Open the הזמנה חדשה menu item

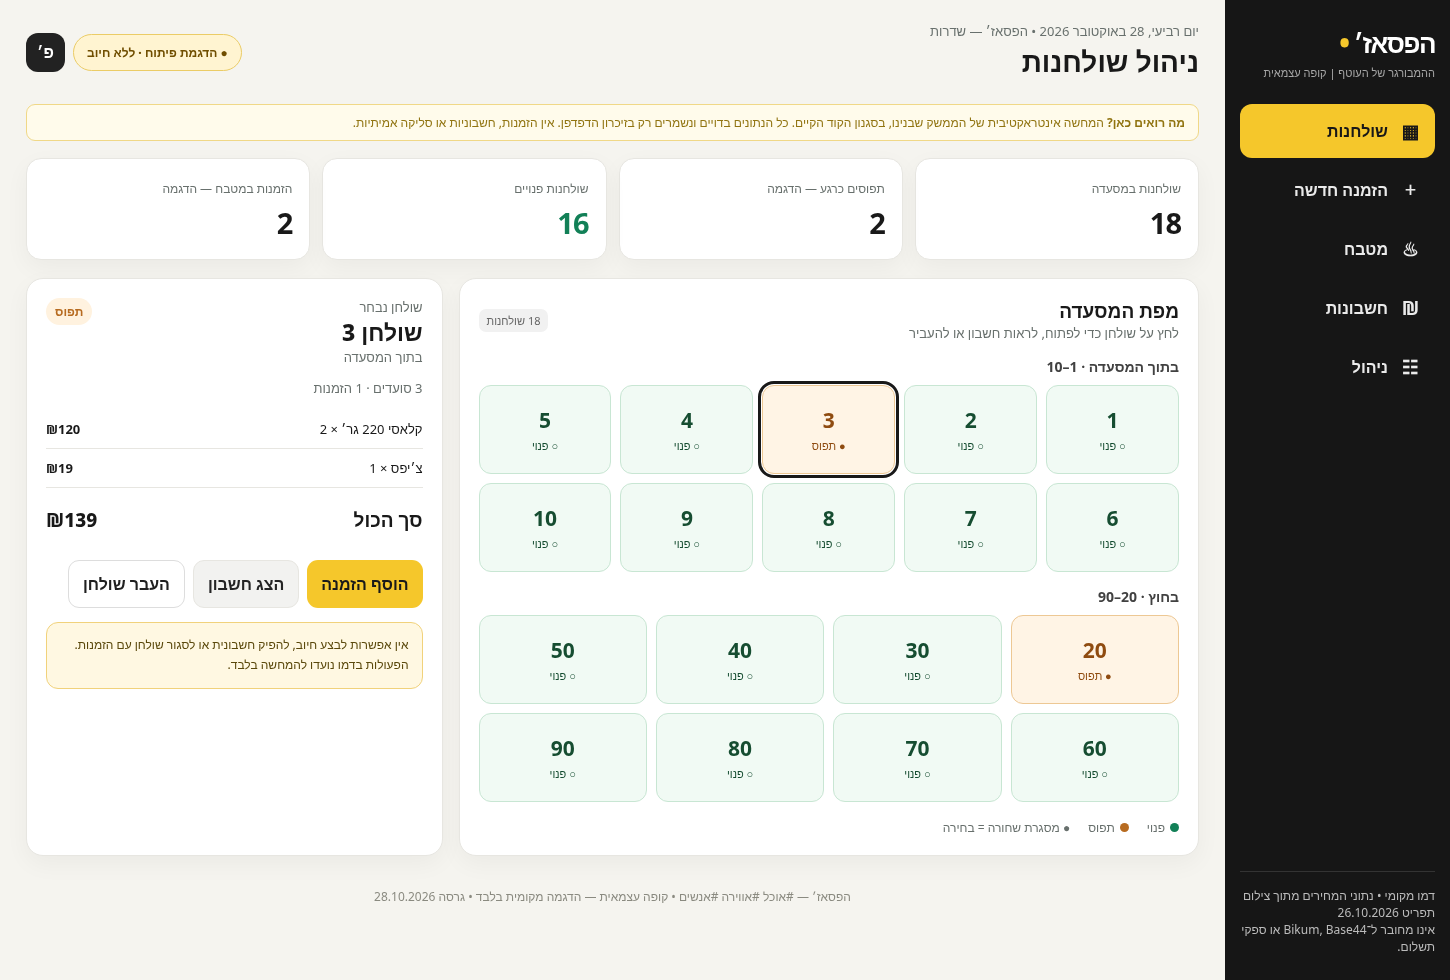1337,190
